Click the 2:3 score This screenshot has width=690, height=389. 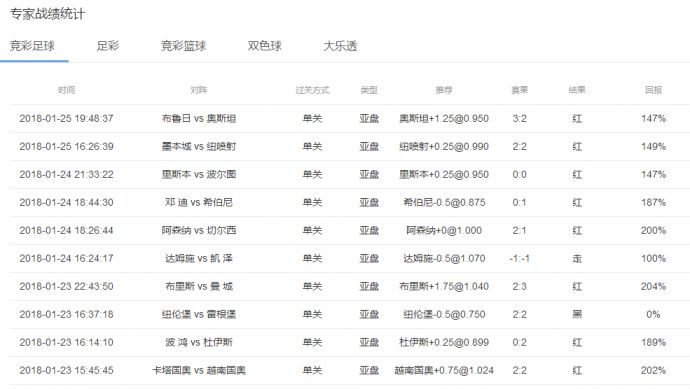tap(520, 286)
